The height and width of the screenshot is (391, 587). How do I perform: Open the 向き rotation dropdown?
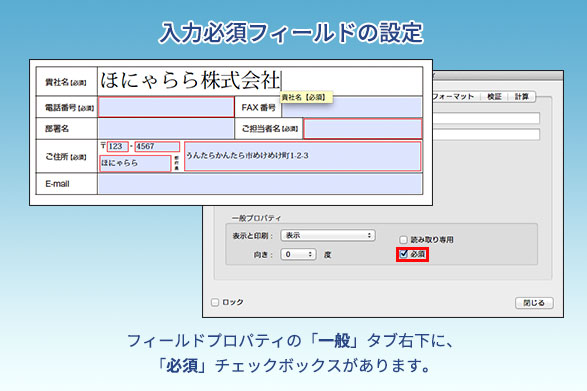(298, 255)
